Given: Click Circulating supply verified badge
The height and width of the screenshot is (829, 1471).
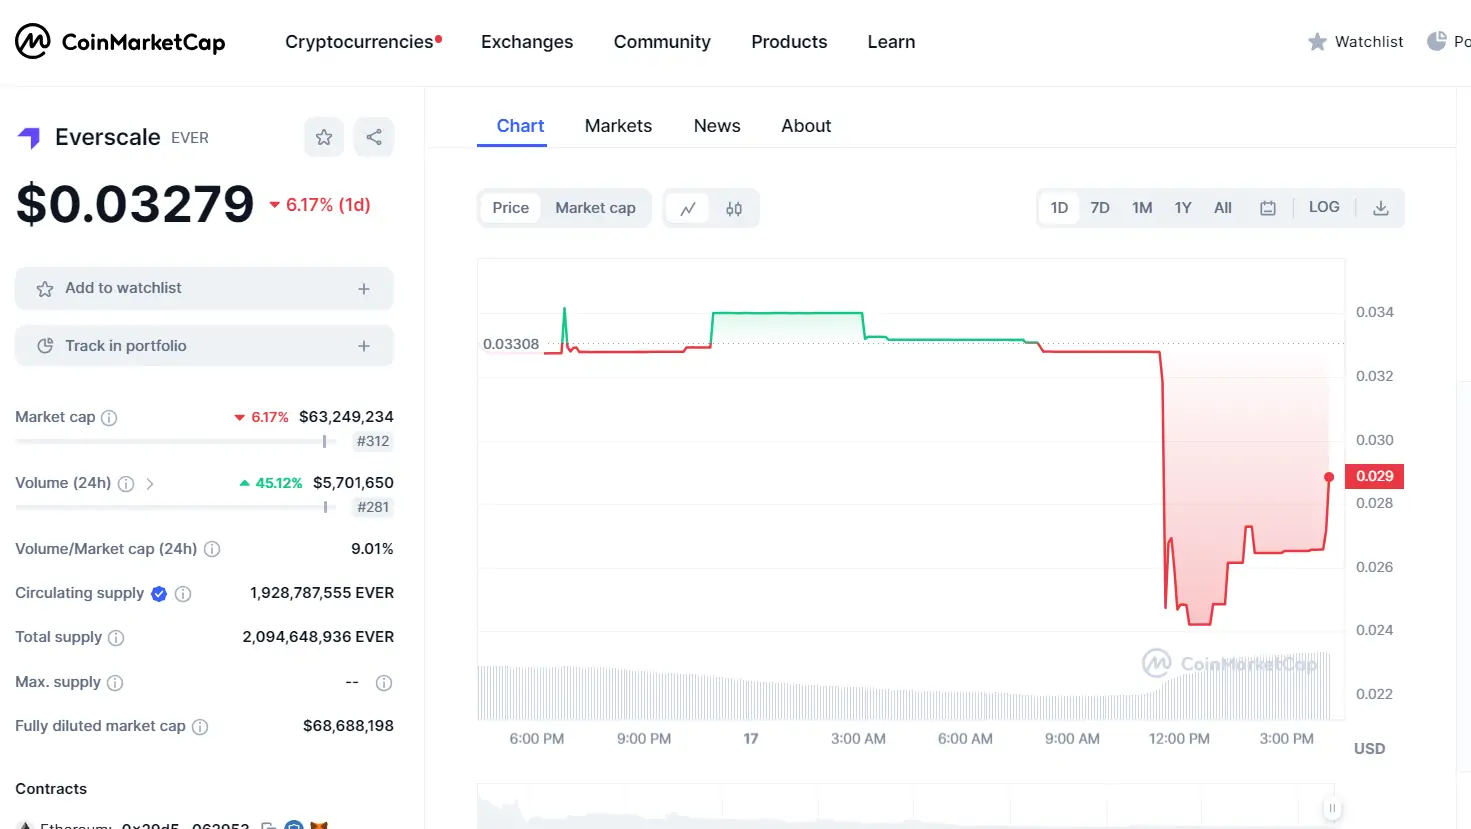Looking at the screenshot, I should 159,594.
